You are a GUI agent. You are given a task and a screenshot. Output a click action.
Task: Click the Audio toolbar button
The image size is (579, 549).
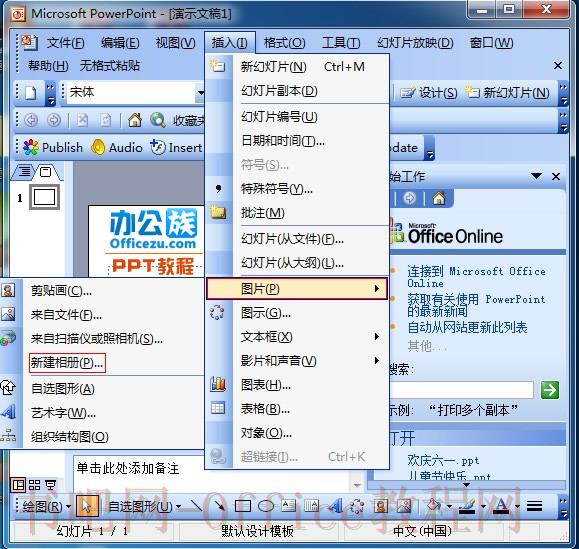tap(117, 147)
